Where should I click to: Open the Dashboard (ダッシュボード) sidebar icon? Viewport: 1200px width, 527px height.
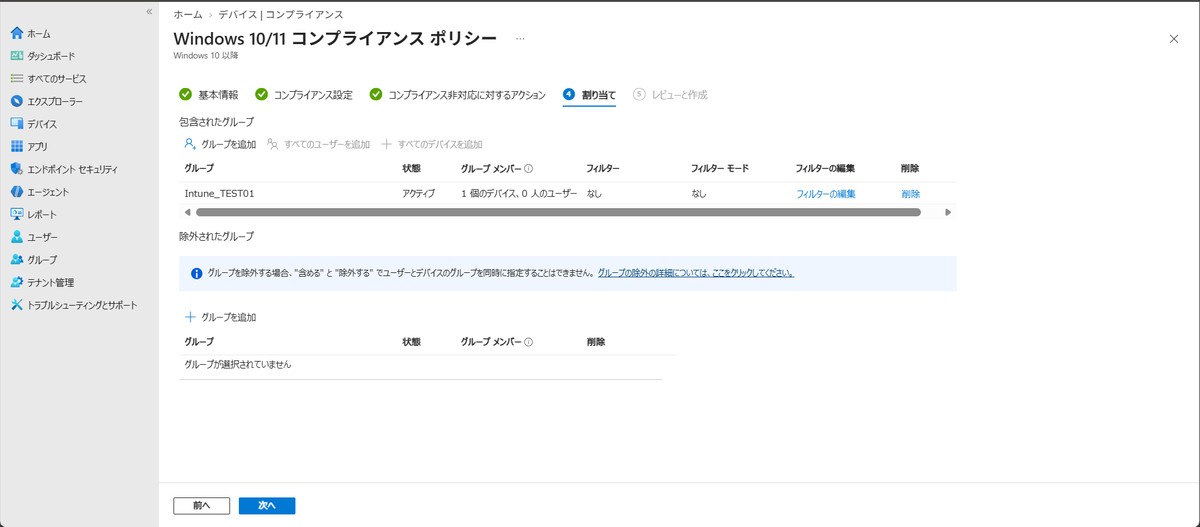(17, 56)
